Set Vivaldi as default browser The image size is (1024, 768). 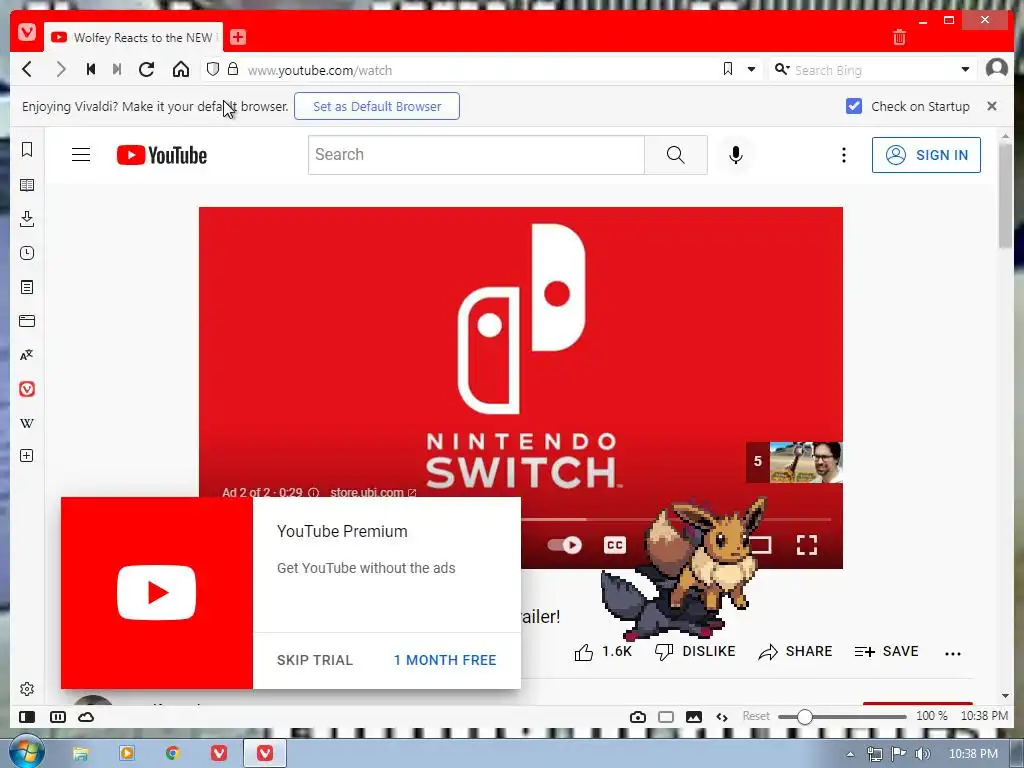(x=377, y=106)
